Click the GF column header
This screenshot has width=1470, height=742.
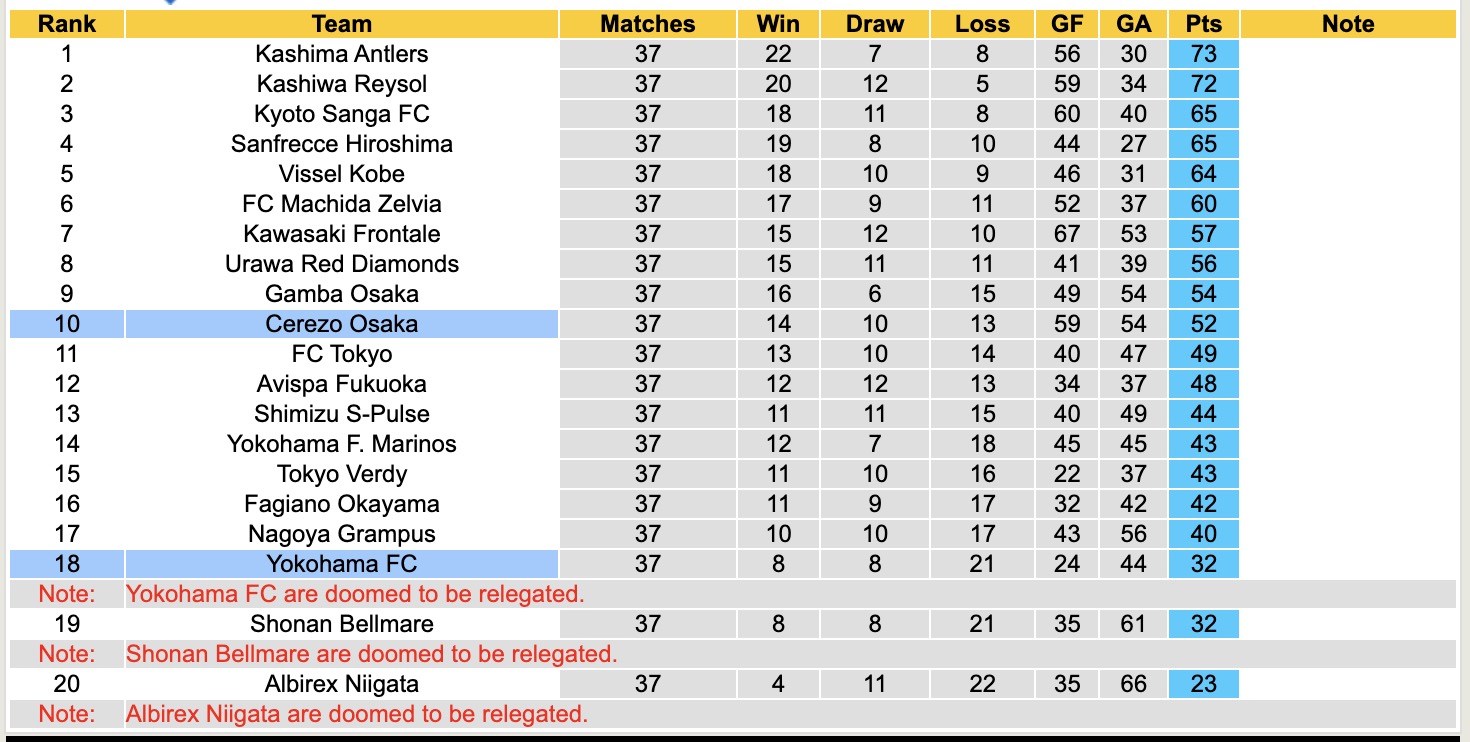coord(1067,24)
